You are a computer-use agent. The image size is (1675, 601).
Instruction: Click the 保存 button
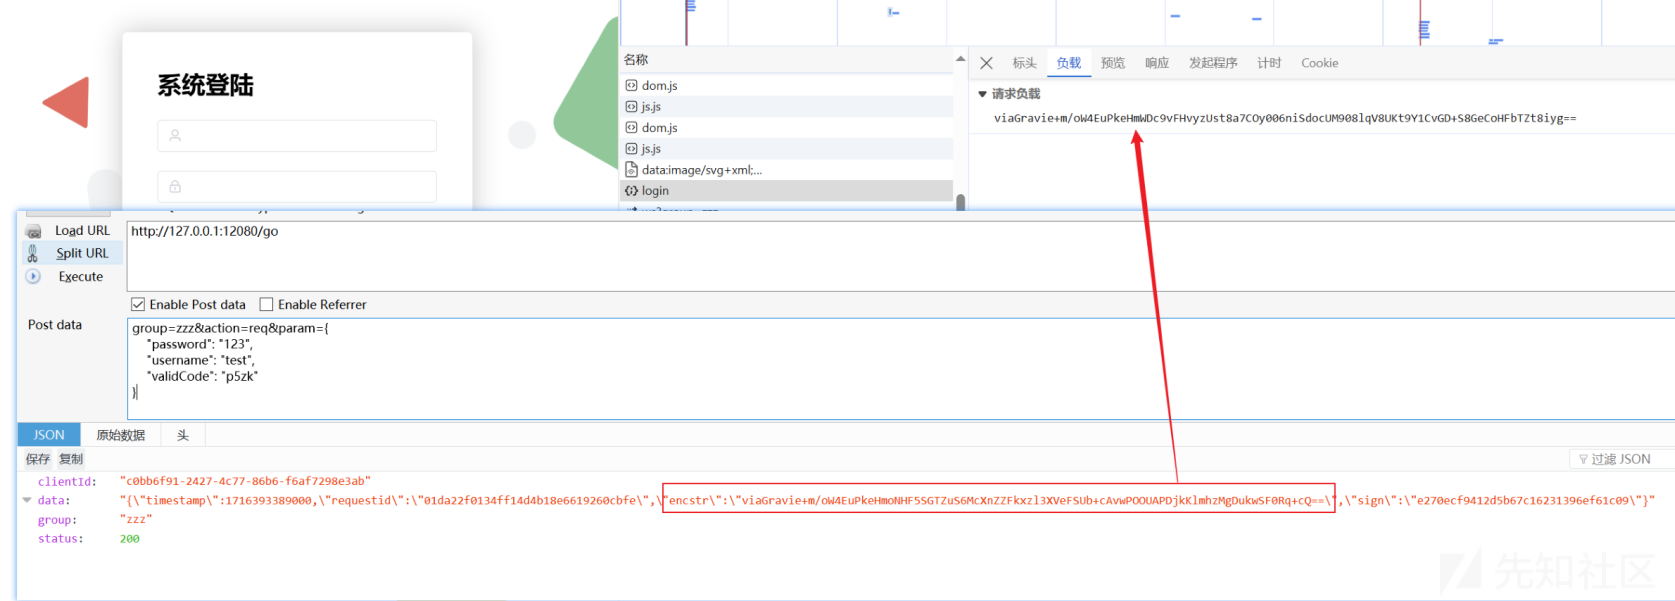pyautogui.click(x=38, y=459)
